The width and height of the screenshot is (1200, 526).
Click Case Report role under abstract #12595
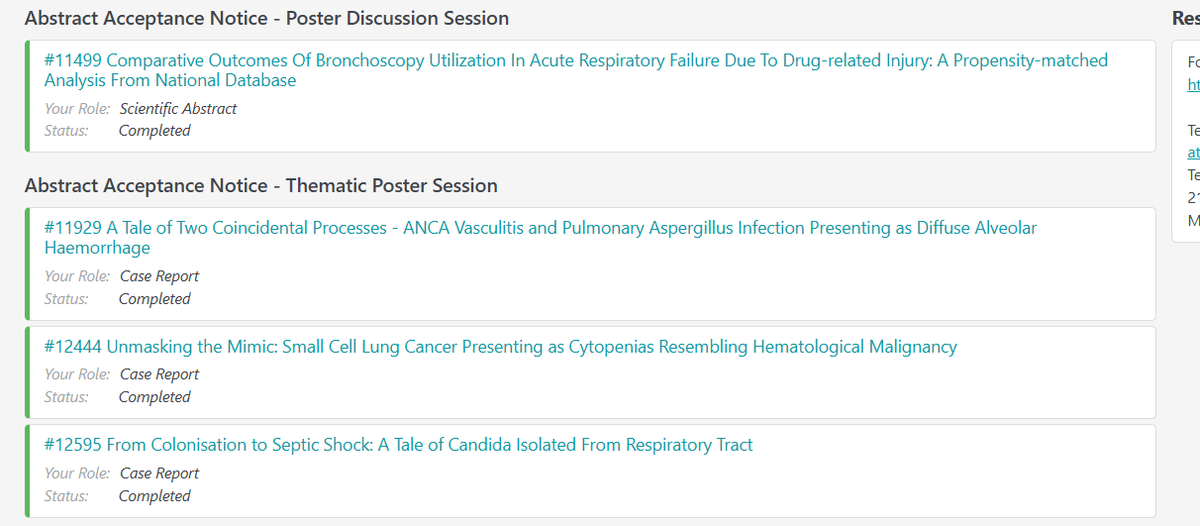(159, 473)
